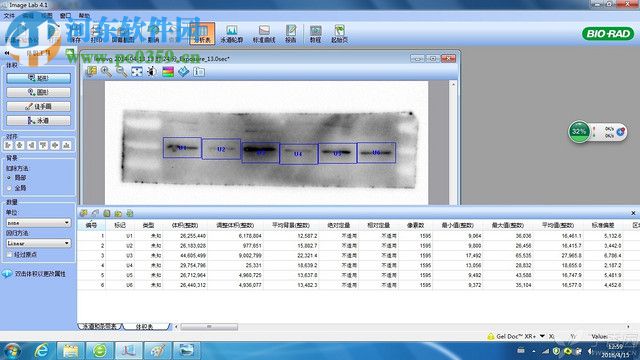Click the 标记 label column header
Viewport: 640px width, 360px height.
120,225
